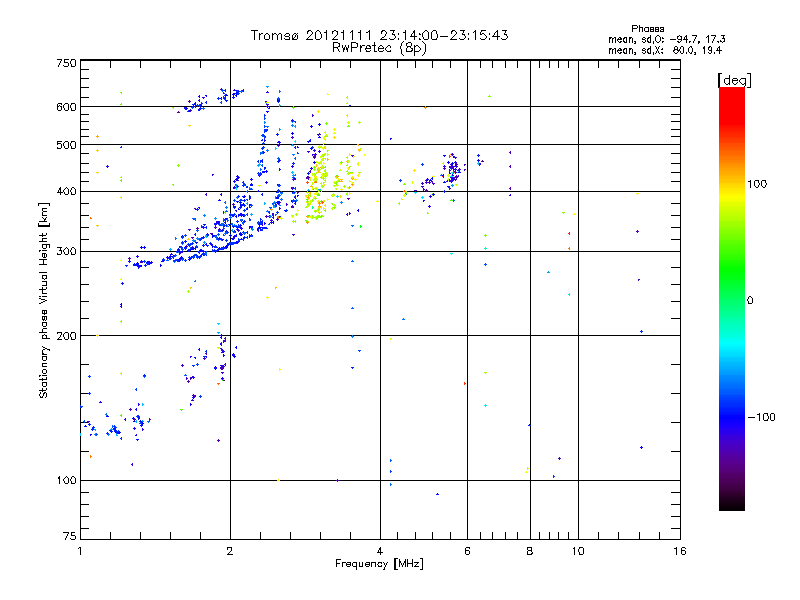Click the '[deg]' colorbar unit label
The width and height of the screenshot is (800, 600).
(x=734, y=80)
